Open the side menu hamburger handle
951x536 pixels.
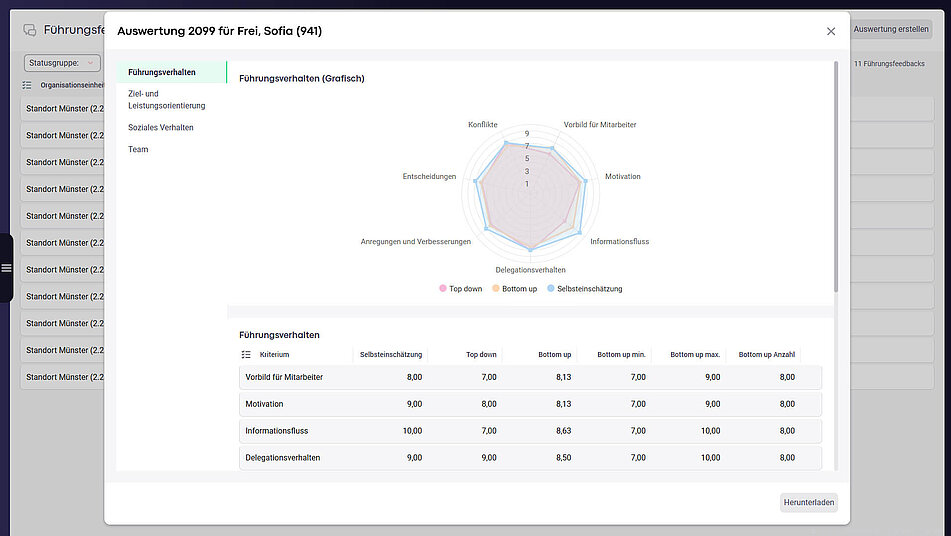coord(6,268)
